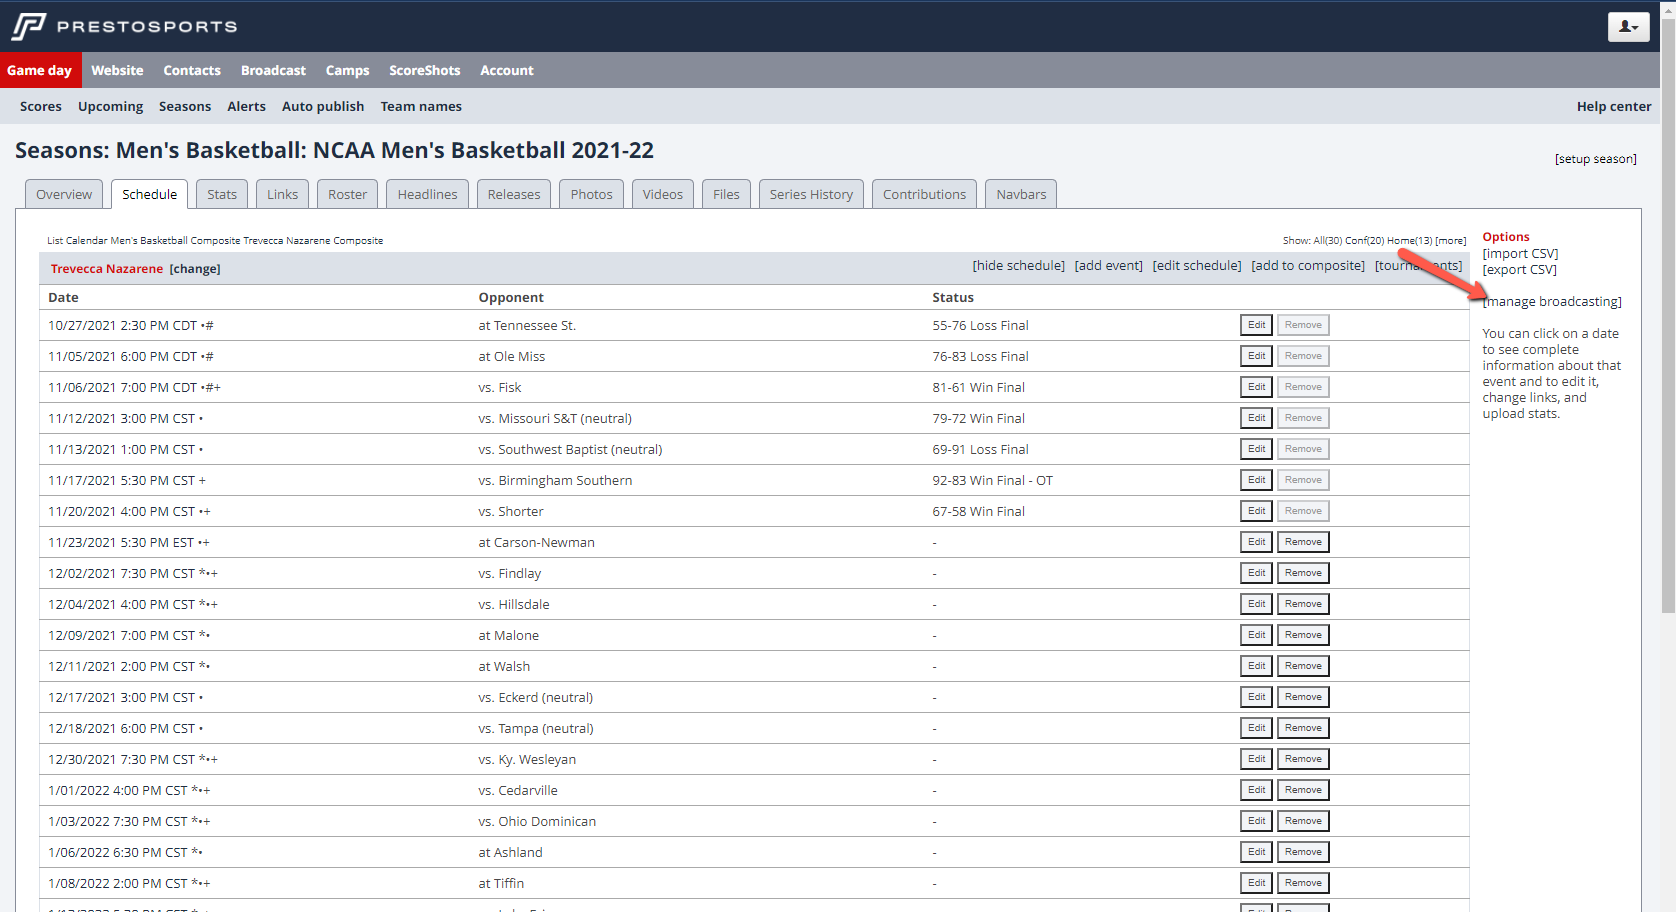
Task: Switch to the Roster tab
Action: (x=347, y=194)
